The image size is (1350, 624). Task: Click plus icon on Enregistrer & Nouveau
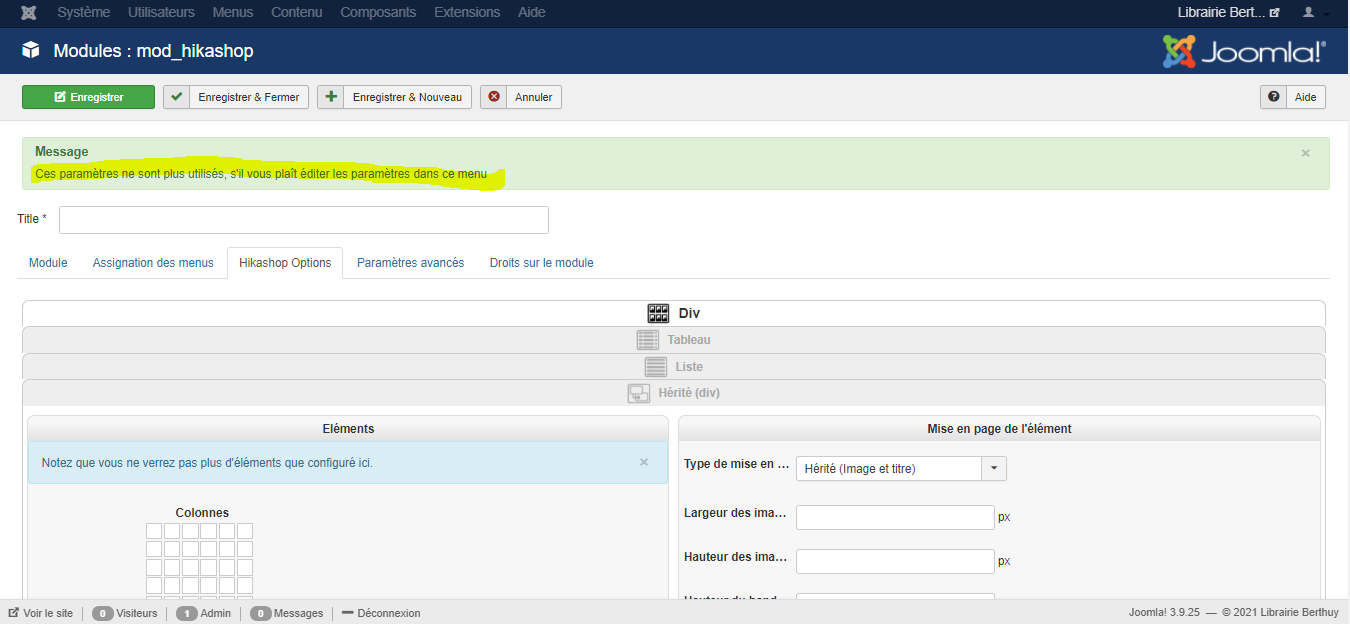click(331, 97)
